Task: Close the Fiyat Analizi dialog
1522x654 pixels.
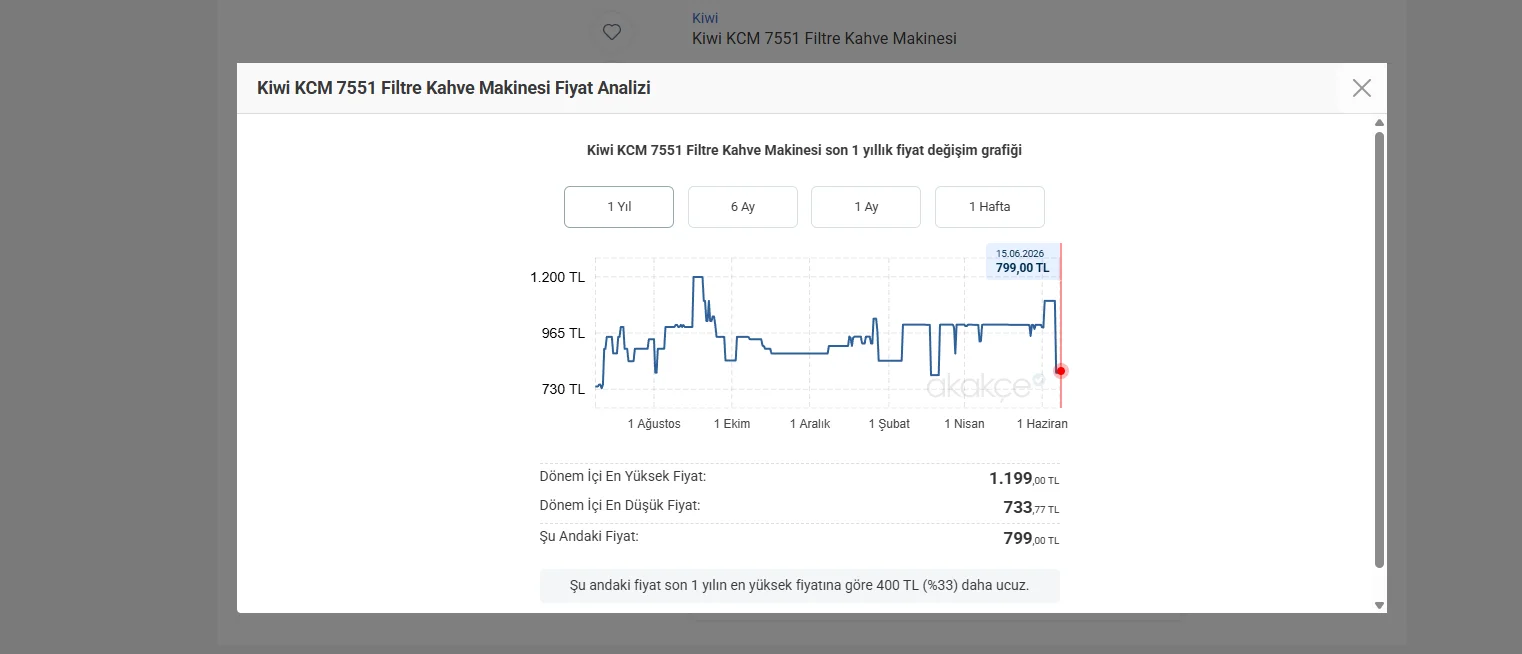Action: 1361,88
